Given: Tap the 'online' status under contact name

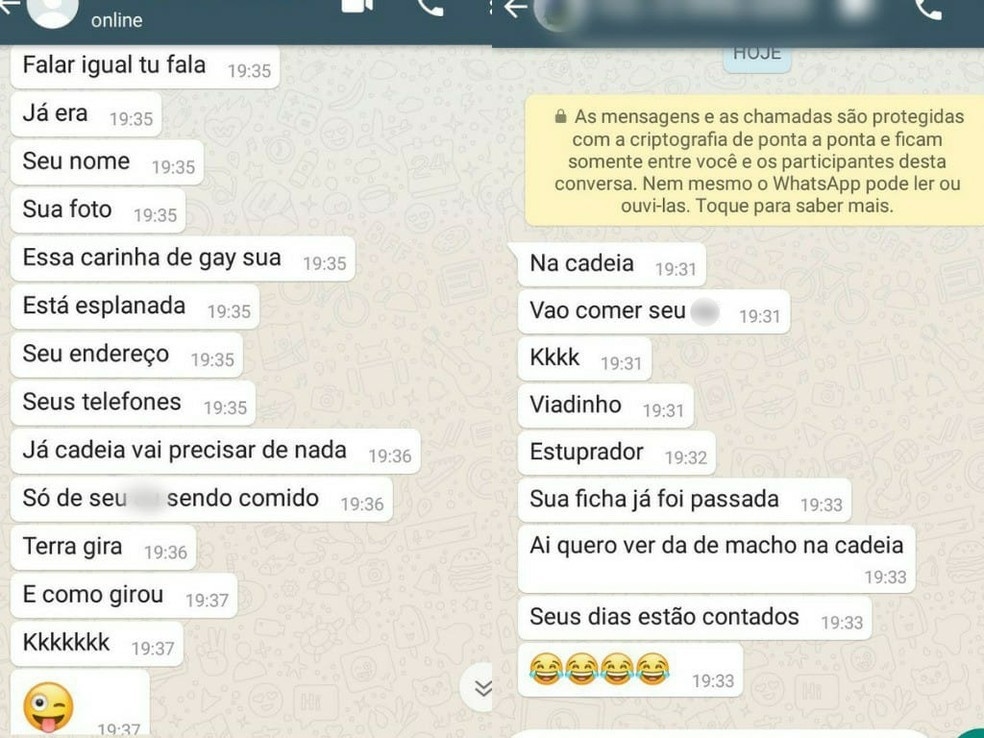Looking at the screenshot, I should tap(117, 21).
